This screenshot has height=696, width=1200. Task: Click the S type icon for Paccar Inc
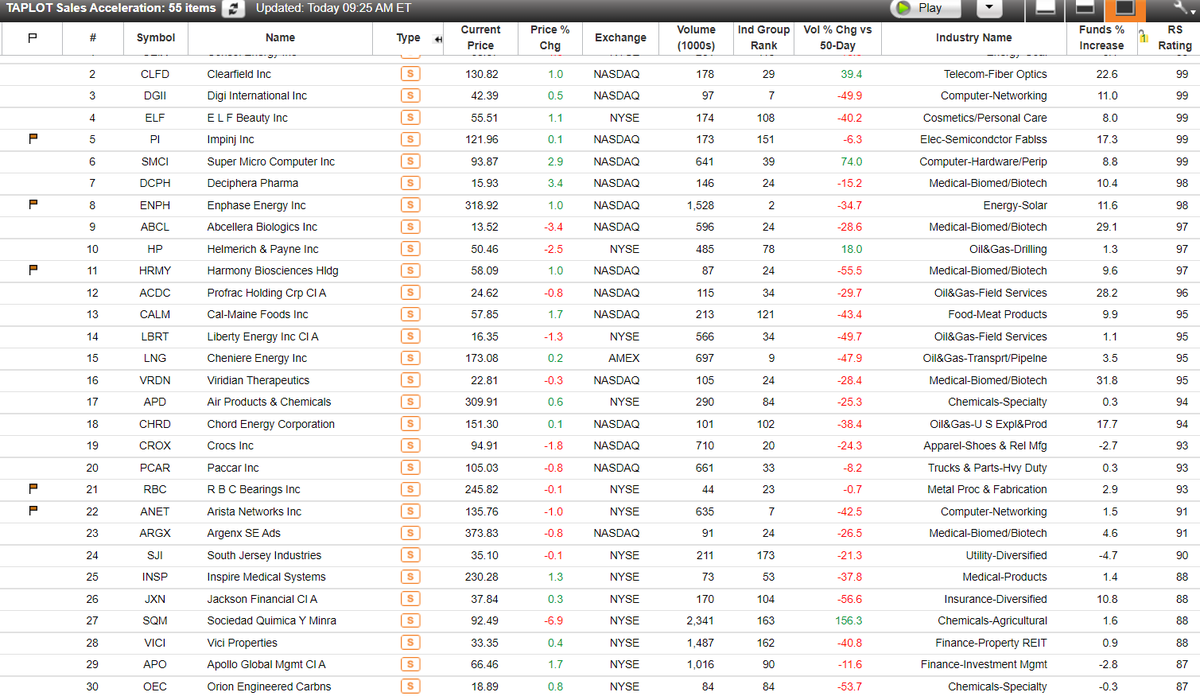click(x=408, y=467)
